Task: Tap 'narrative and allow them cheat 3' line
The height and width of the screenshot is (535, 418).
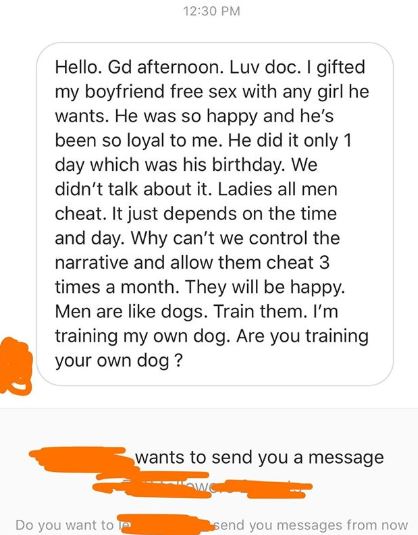Action: [192, 263]
